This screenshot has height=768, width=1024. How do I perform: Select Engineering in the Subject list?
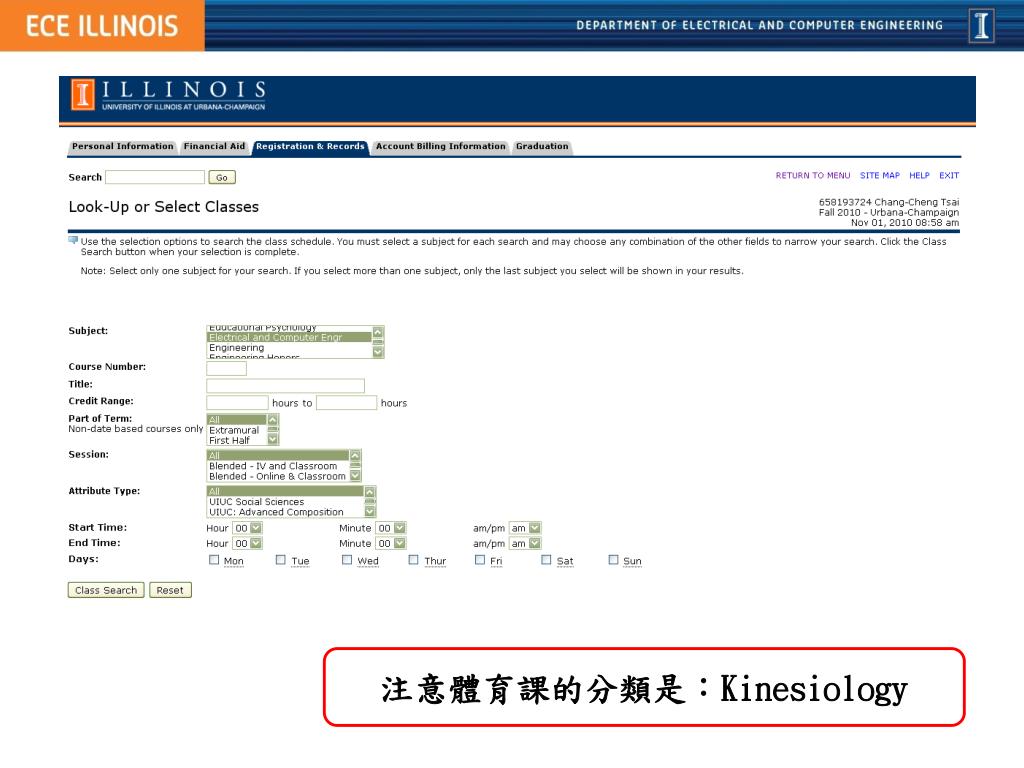289,347
